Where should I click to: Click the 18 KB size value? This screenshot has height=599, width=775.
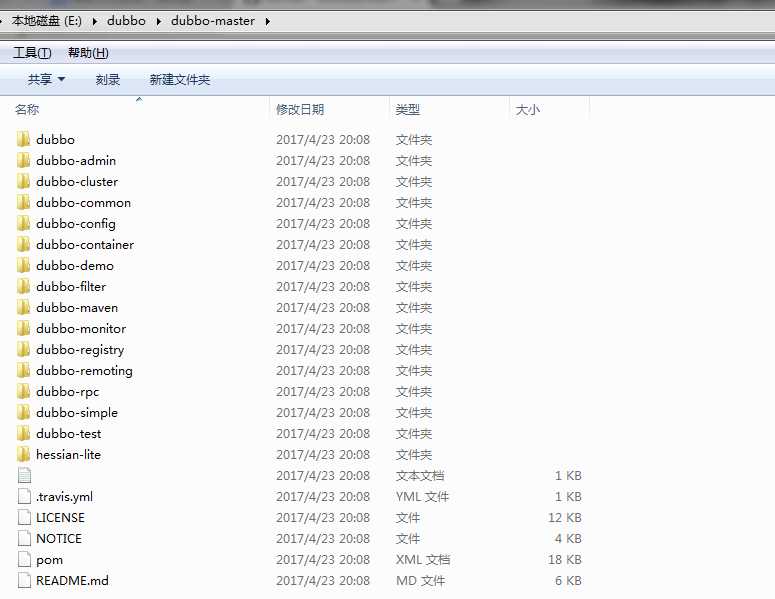click(x=564, y=559)
